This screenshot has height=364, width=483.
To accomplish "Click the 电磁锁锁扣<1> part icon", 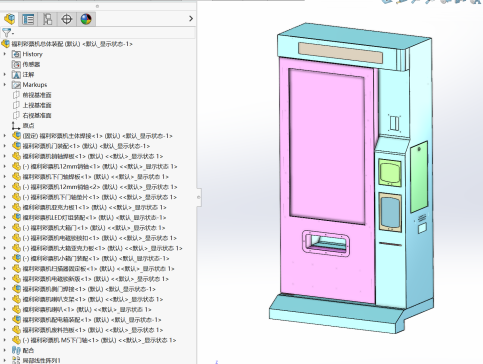I will pos(16,238).
